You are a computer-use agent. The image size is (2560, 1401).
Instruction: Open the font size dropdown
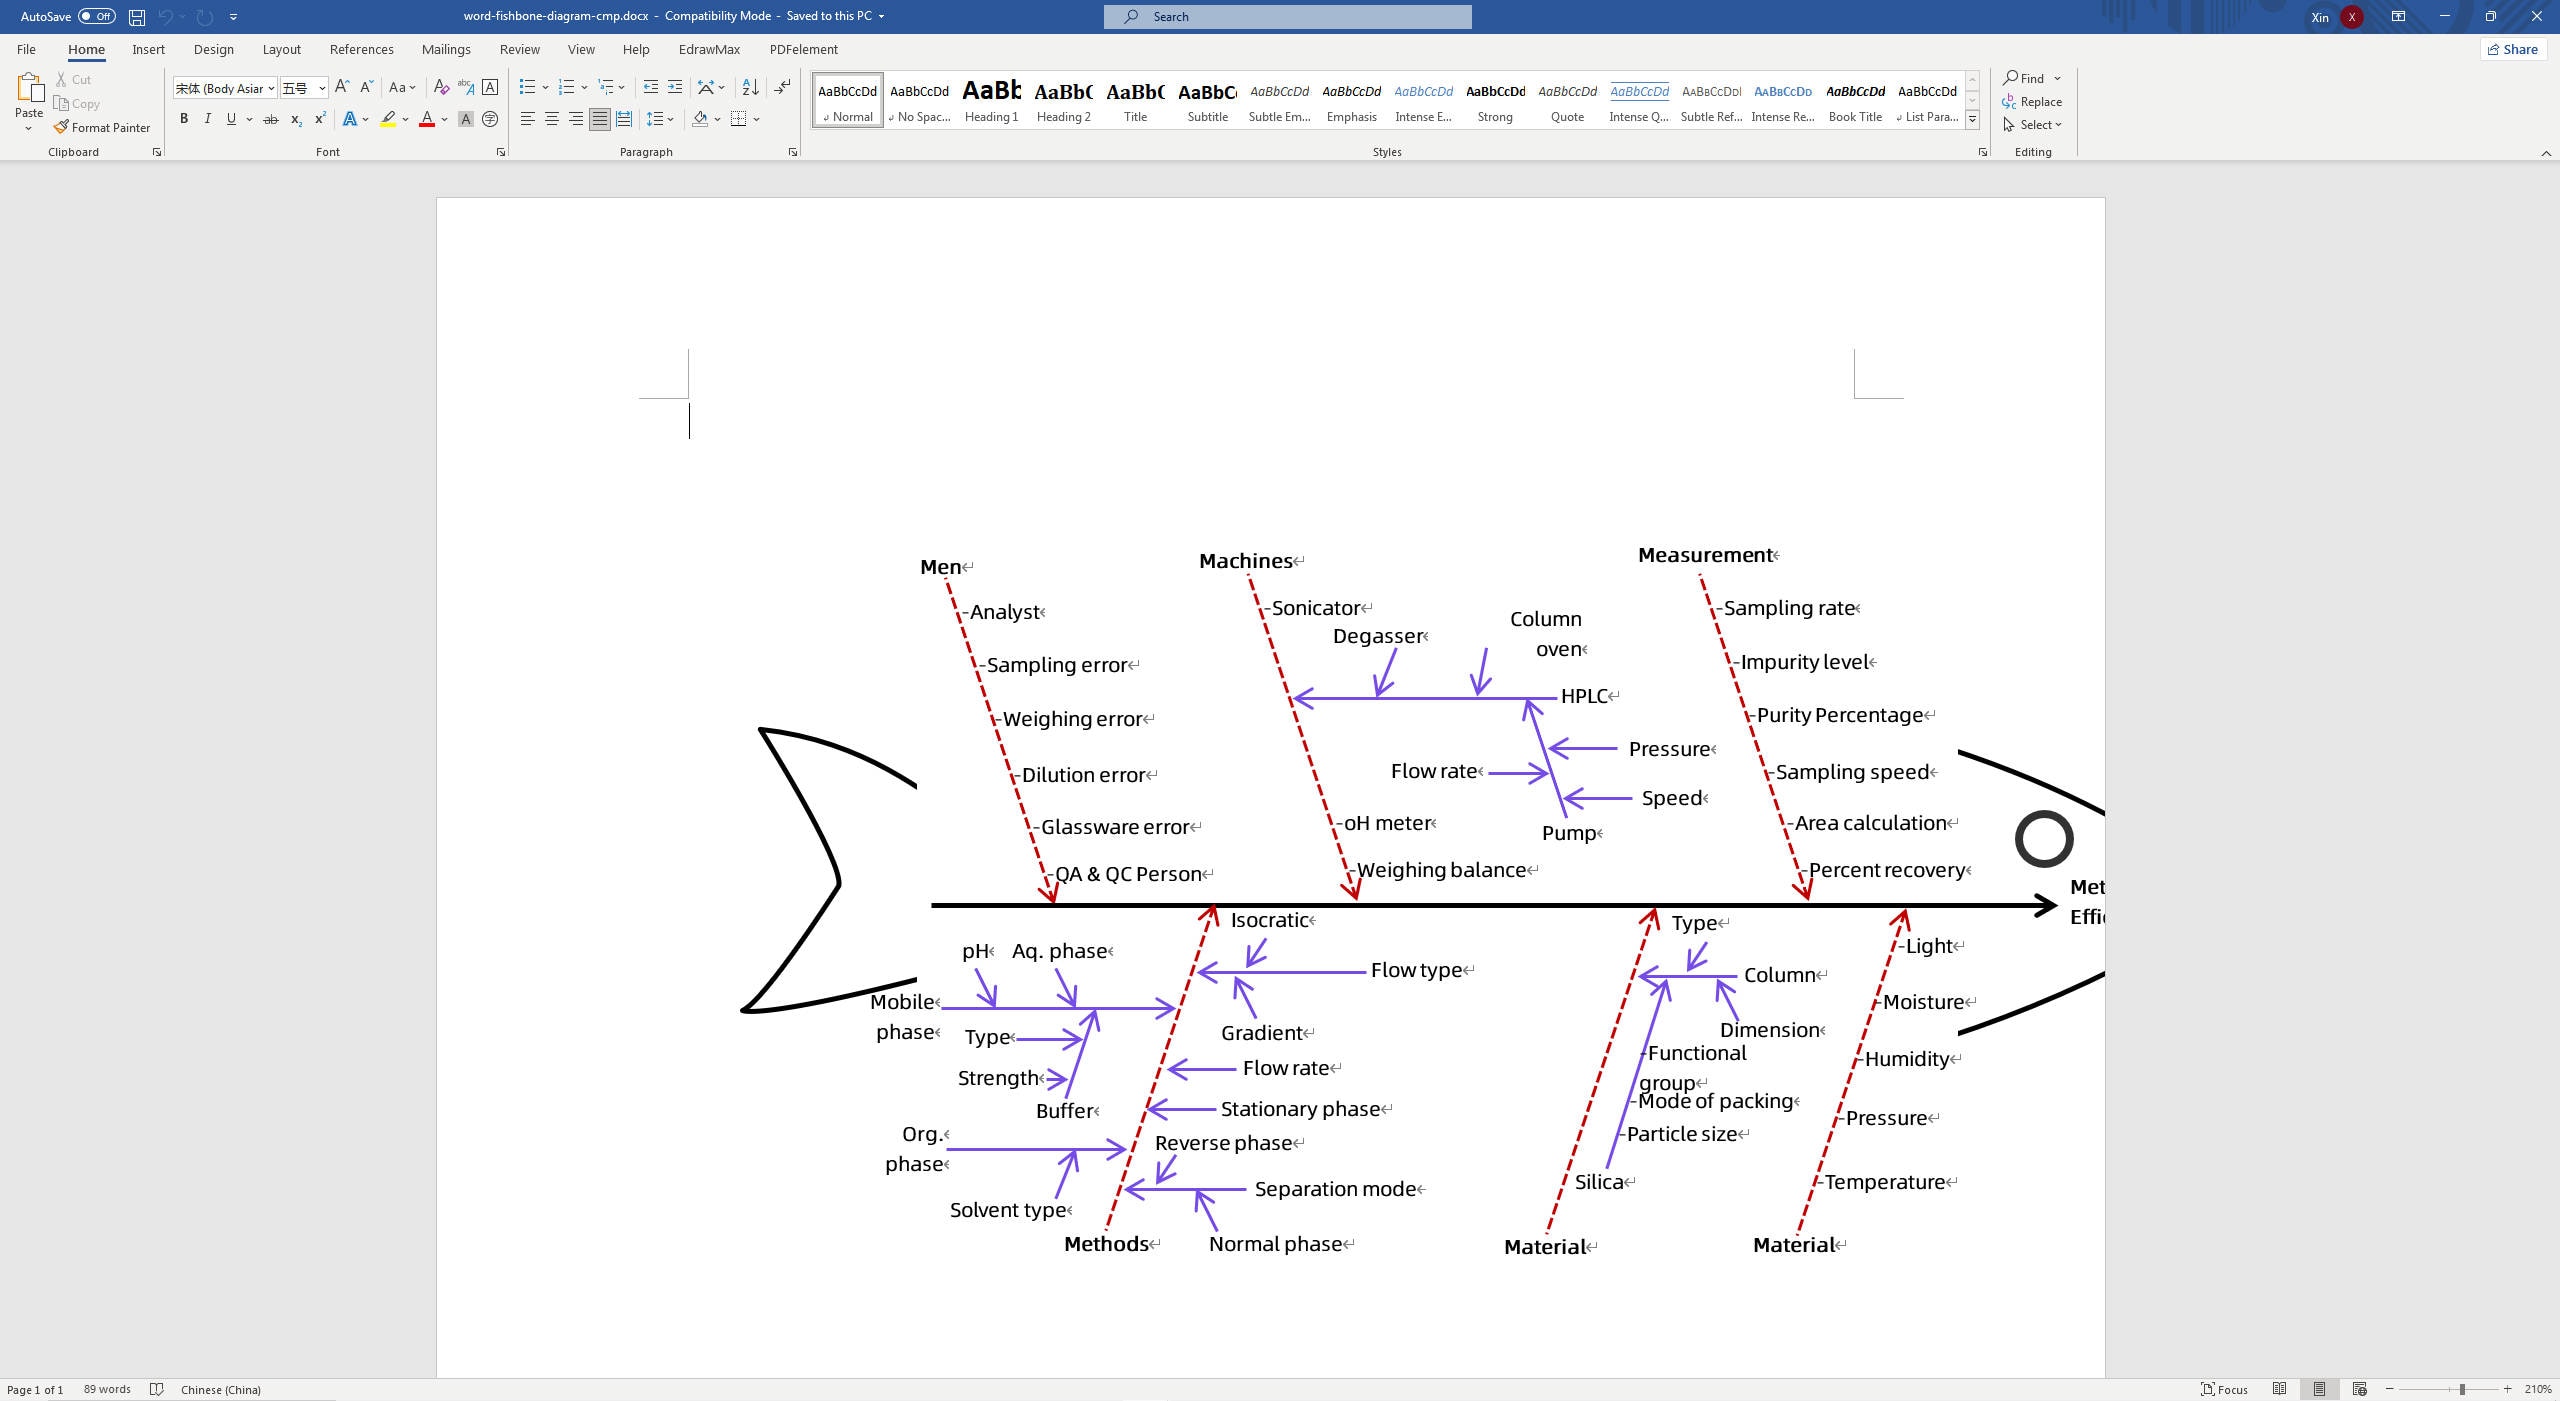[322, 88]
